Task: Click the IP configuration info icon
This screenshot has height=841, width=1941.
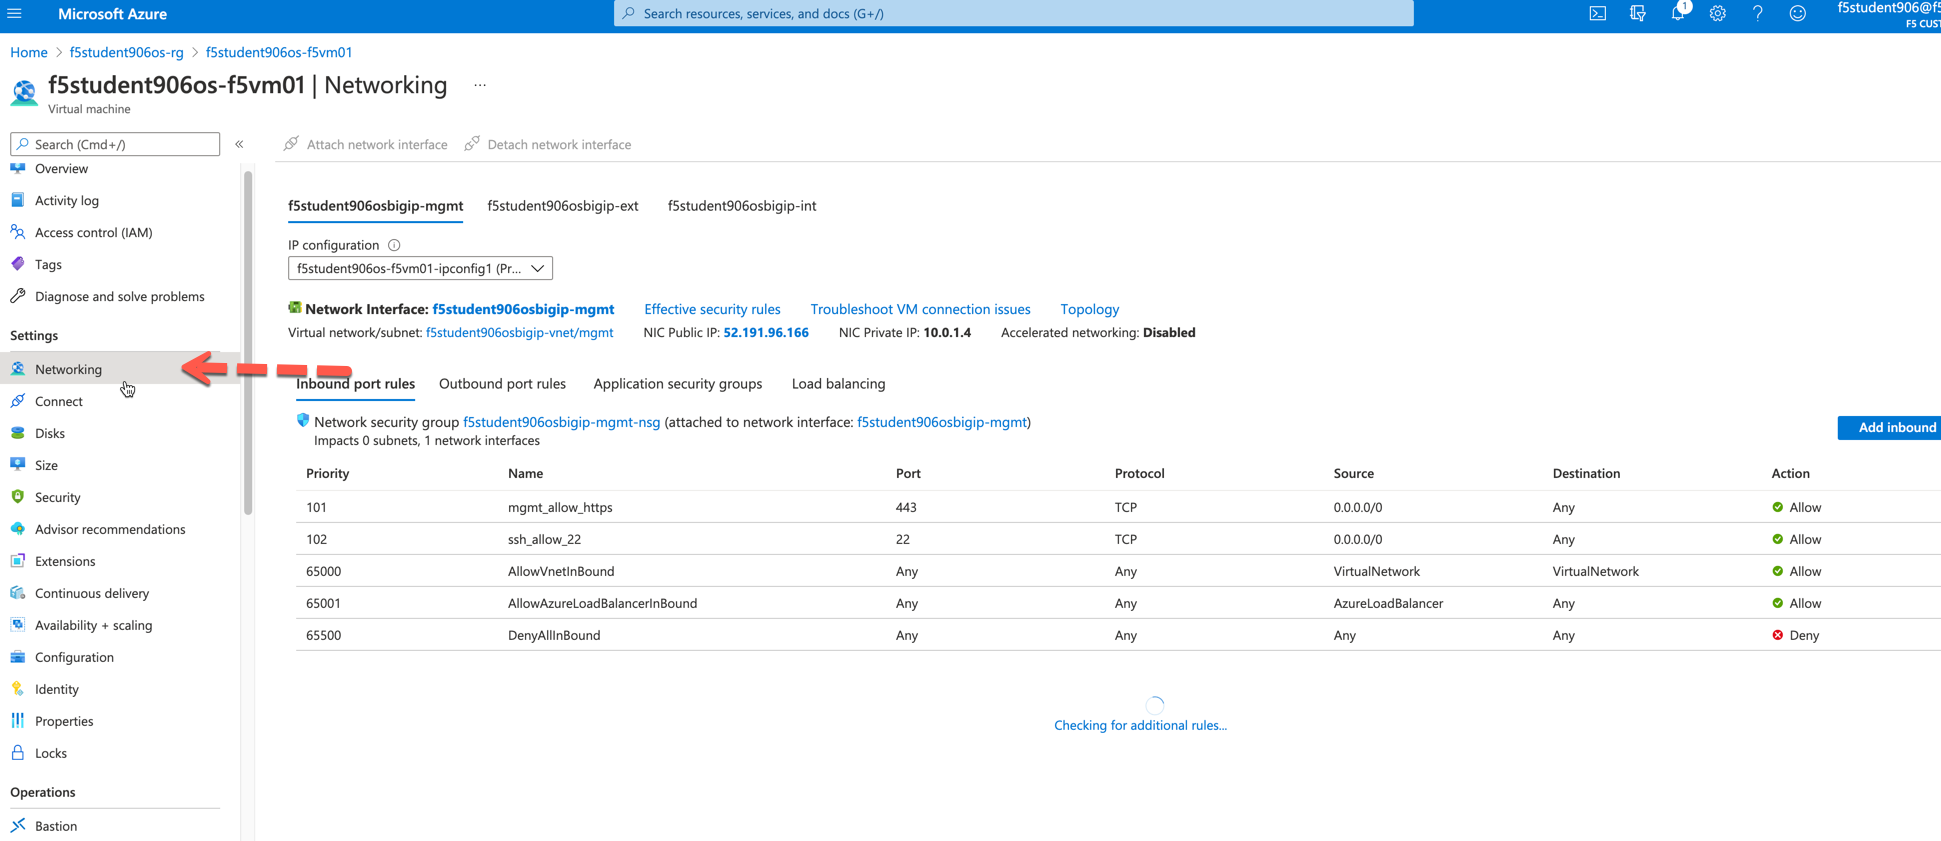Action: [x=394, y=245]
